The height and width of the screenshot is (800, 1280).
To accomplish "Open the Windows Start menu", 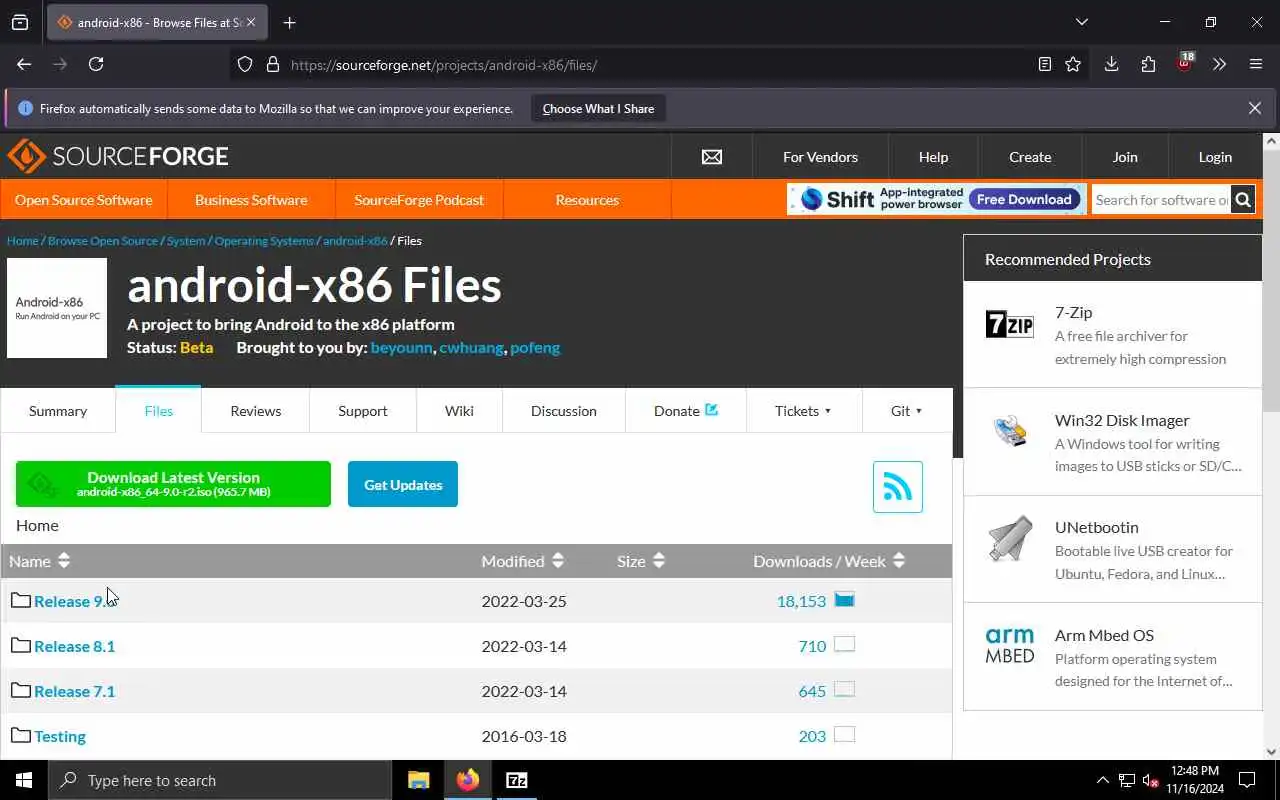I will [x=24, y=780].
